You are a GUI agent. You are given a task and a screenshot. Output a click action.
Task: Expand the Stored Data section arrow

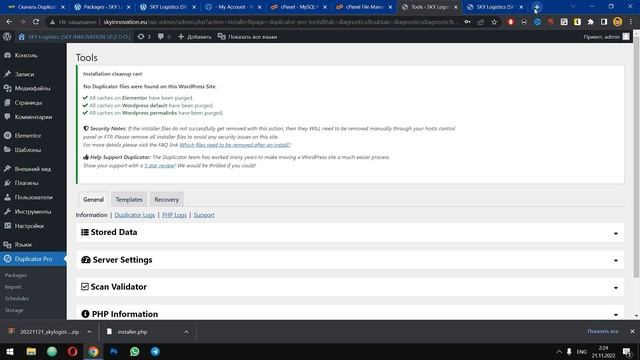[616, 233]
